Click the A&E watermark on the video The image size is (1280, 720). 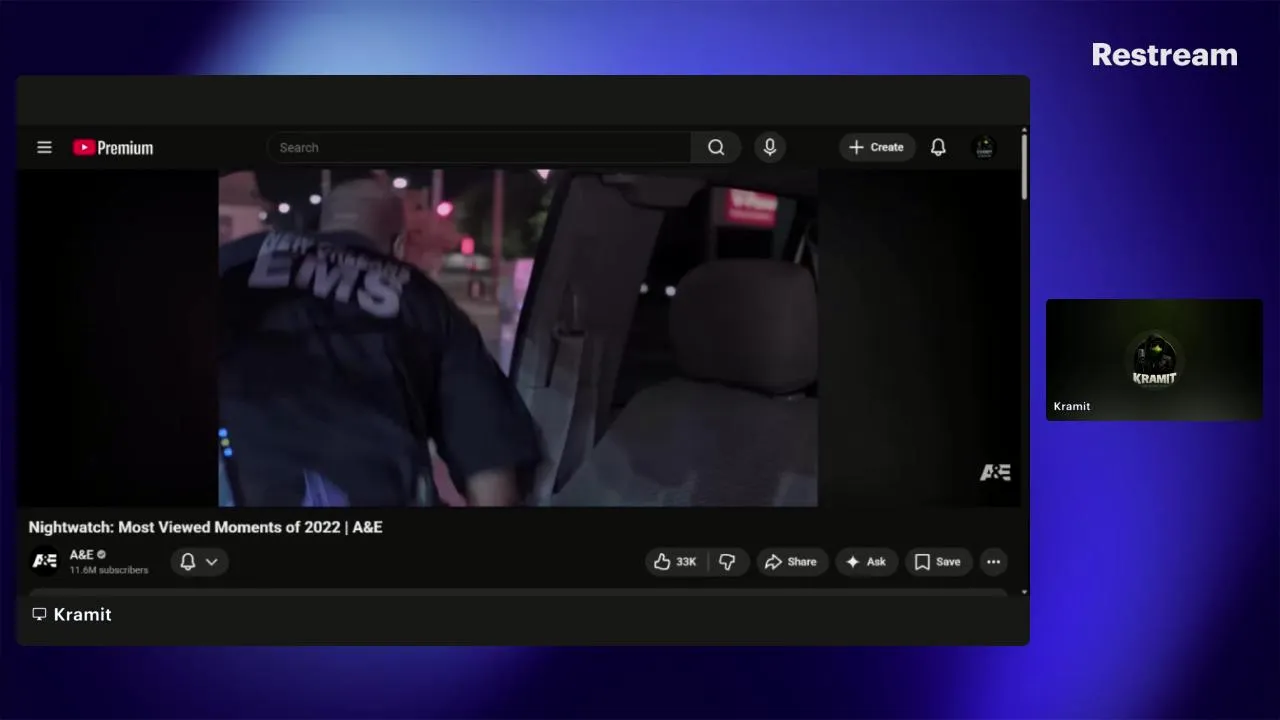[x=995, y=472]
